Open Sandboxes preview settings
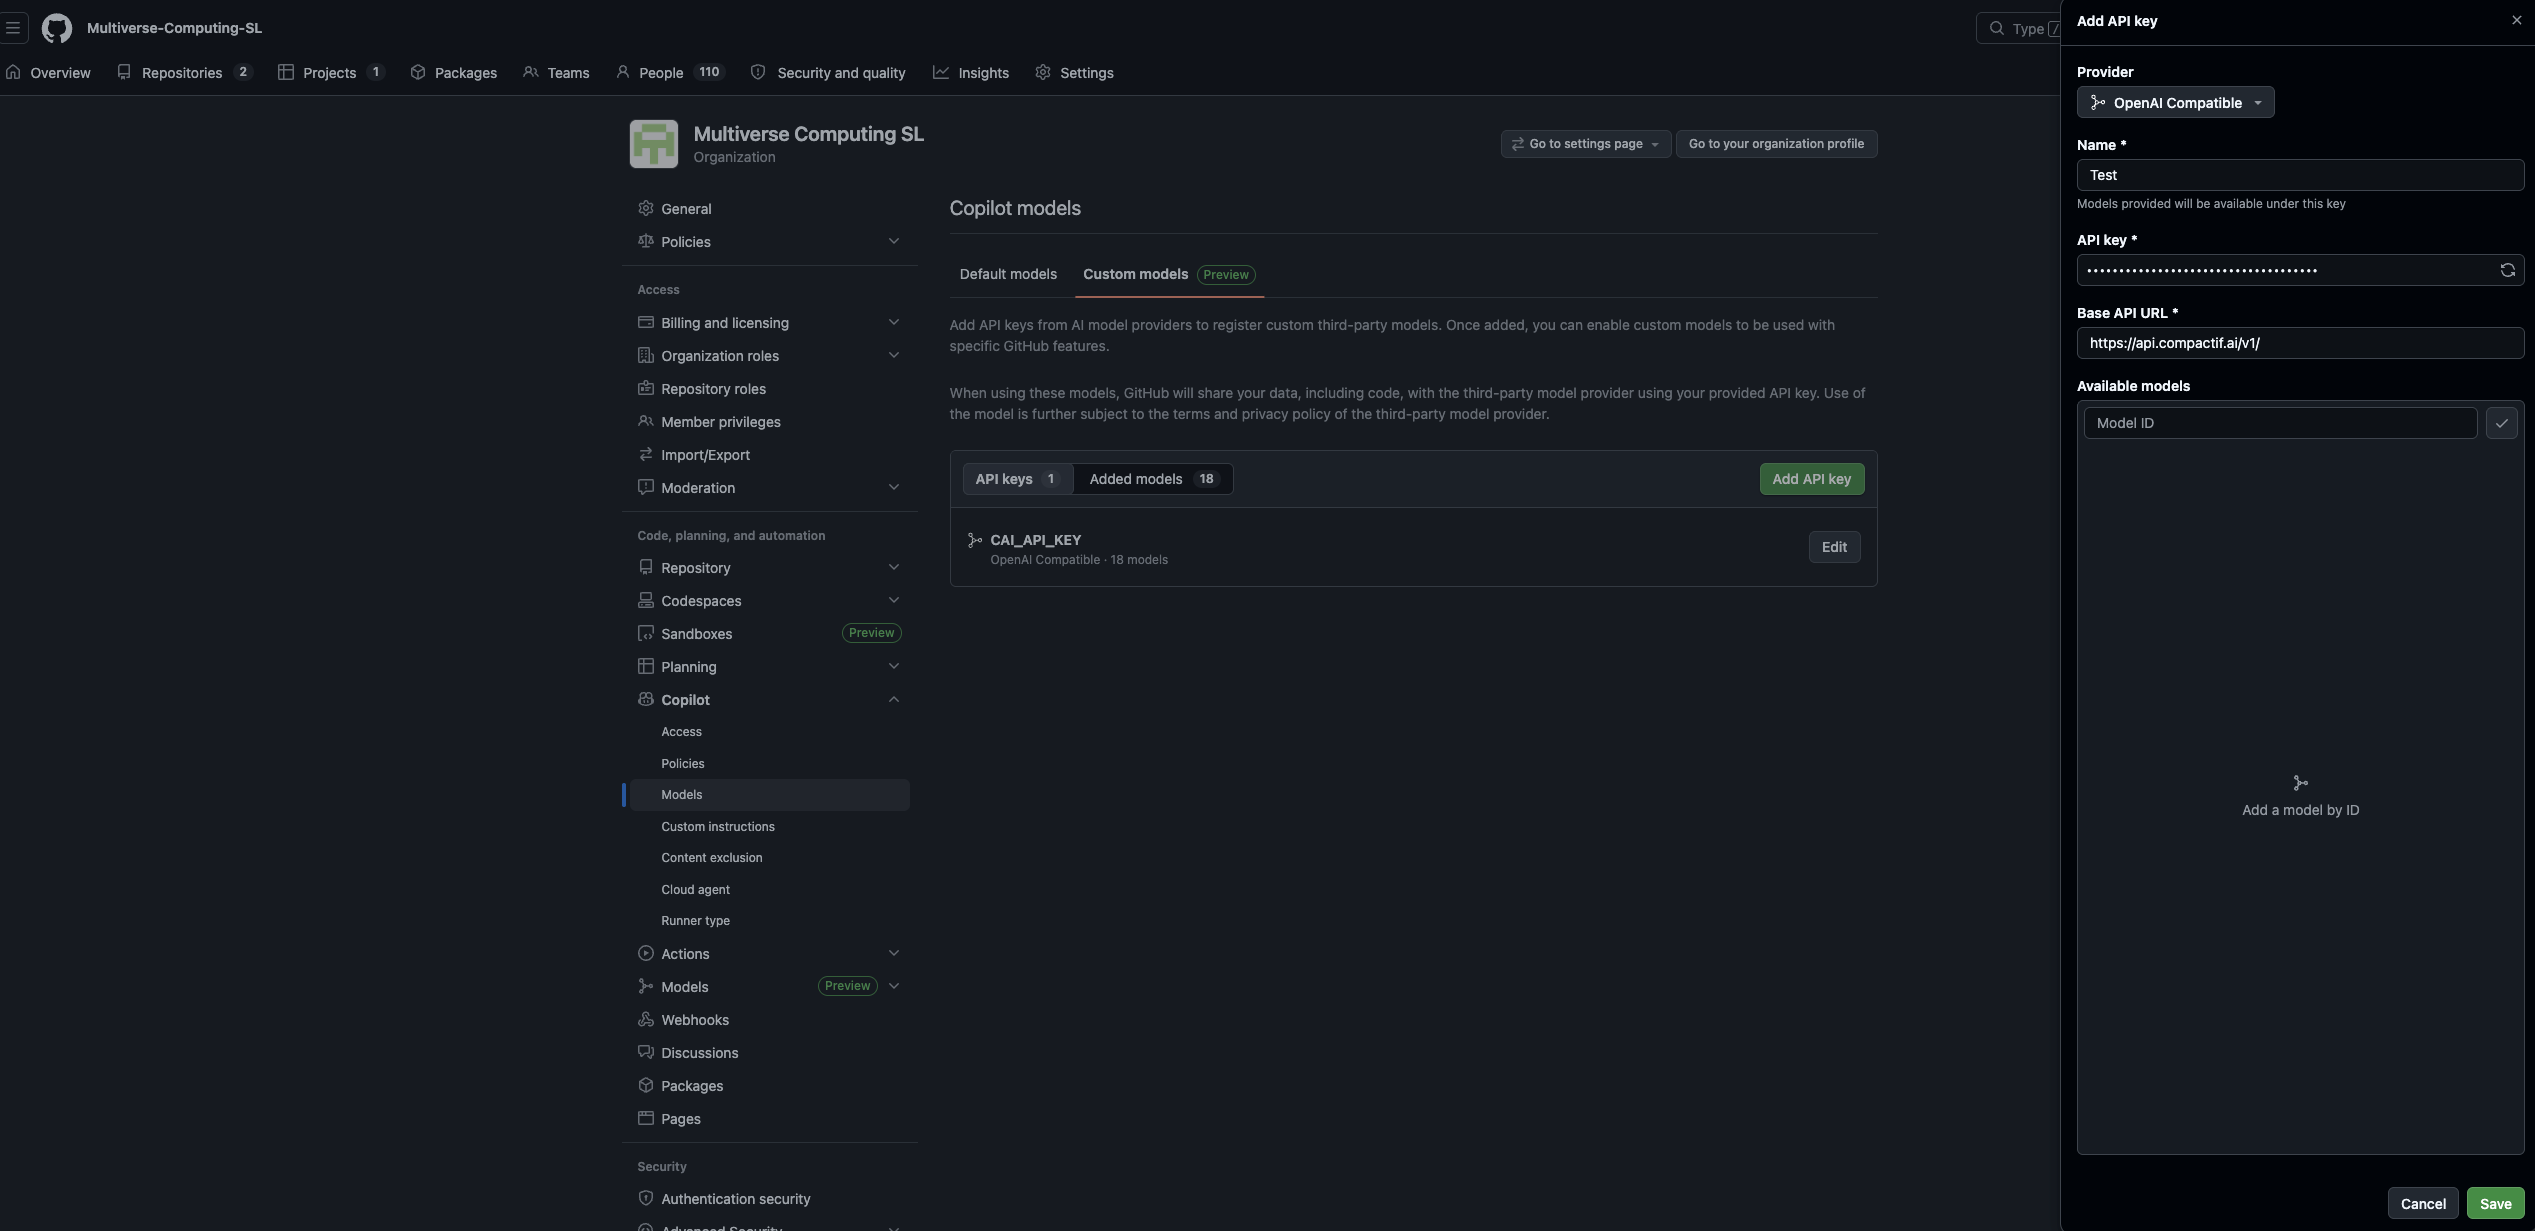 (x=769, y=634)
